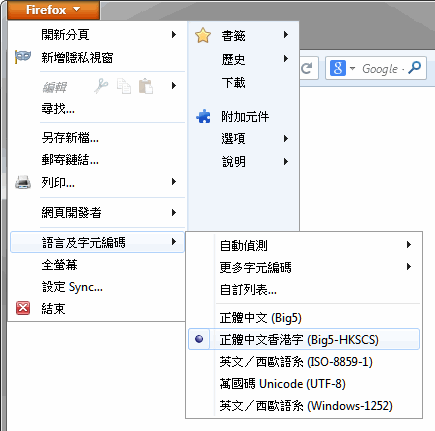Image resolution: width=435 pixels, height=431 pixels.
Task: Click inside the Google search field
Action: 383,69
